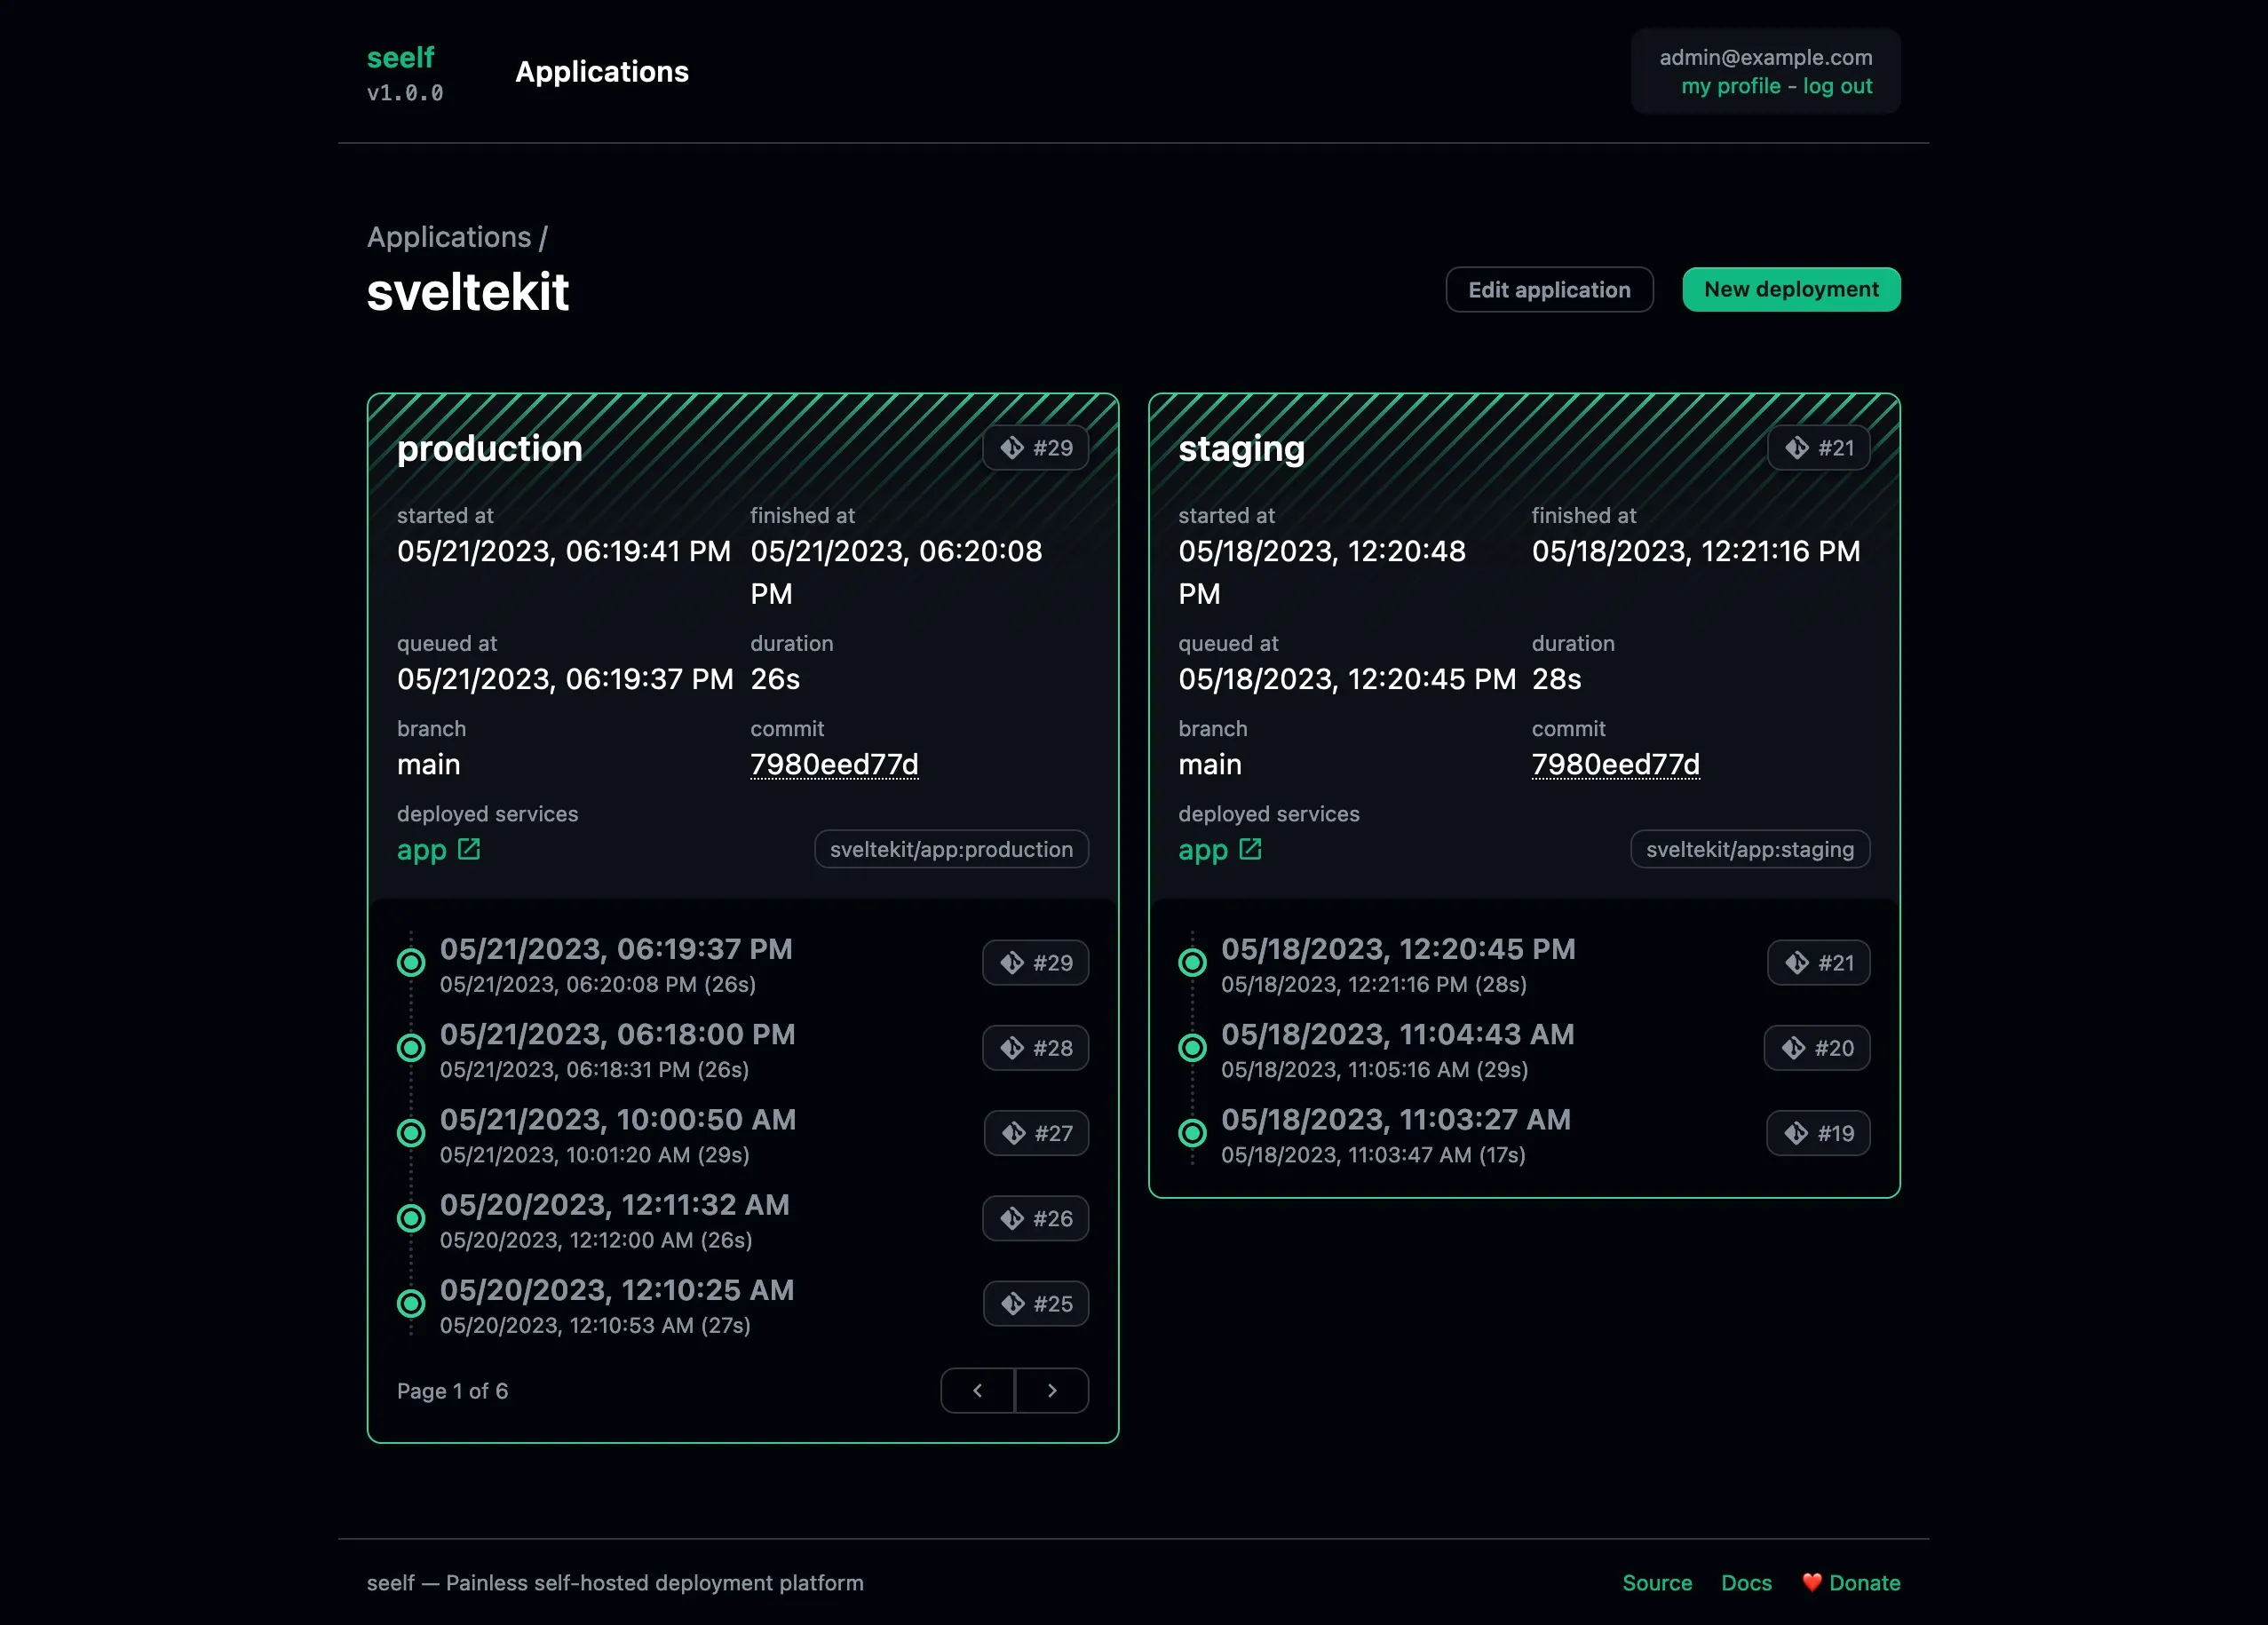
Task: Select the timeline dot for staging deployment #20
Action: [1192, 1047]
